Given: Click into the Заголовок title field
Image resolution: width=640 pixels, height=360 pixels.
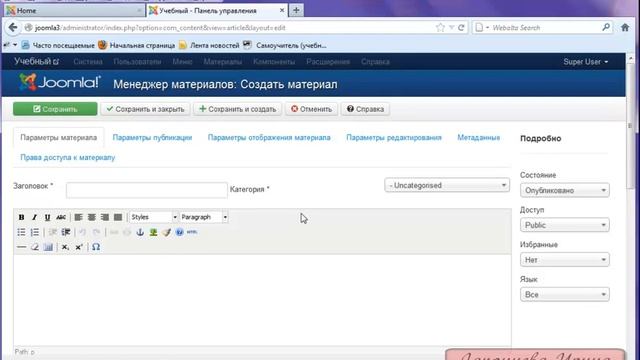Looking at the screenshot, I should (147, 190).
